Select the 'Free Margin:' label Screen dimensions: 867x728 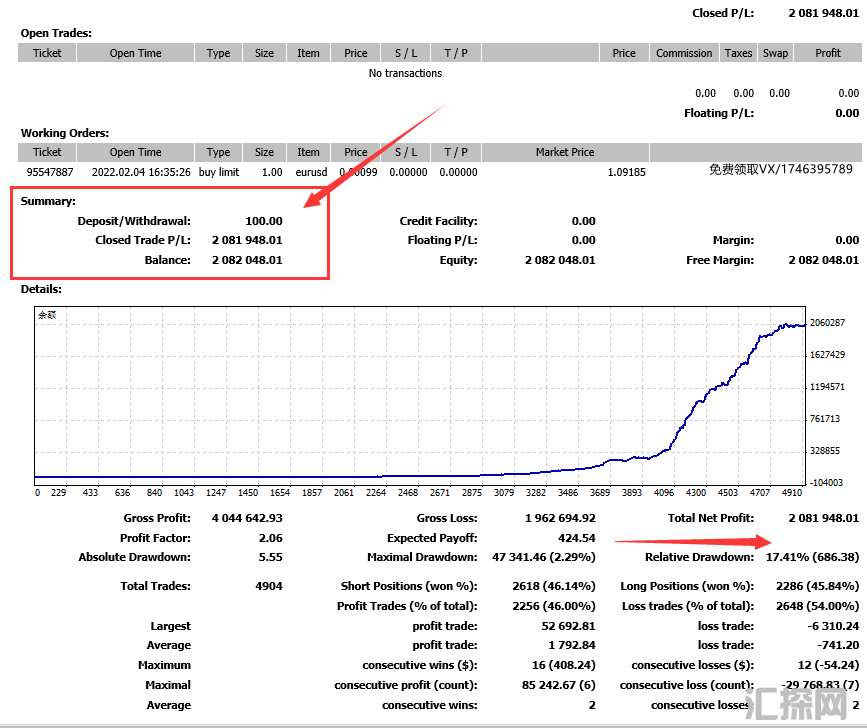coord(720,260)
